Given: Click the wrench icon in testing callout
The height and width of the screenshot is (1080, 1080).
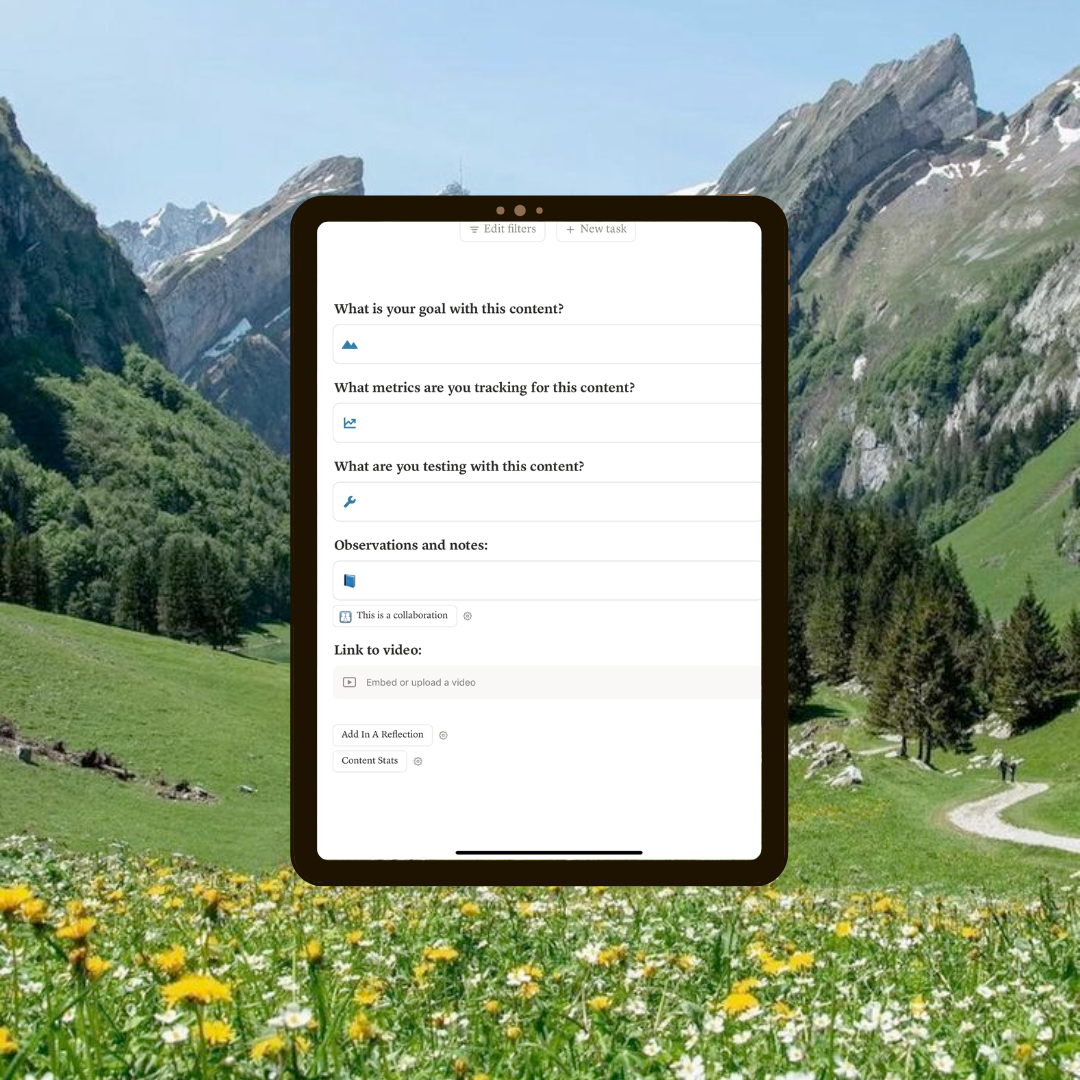Looking at the screenshot, I should click(349, 502).
